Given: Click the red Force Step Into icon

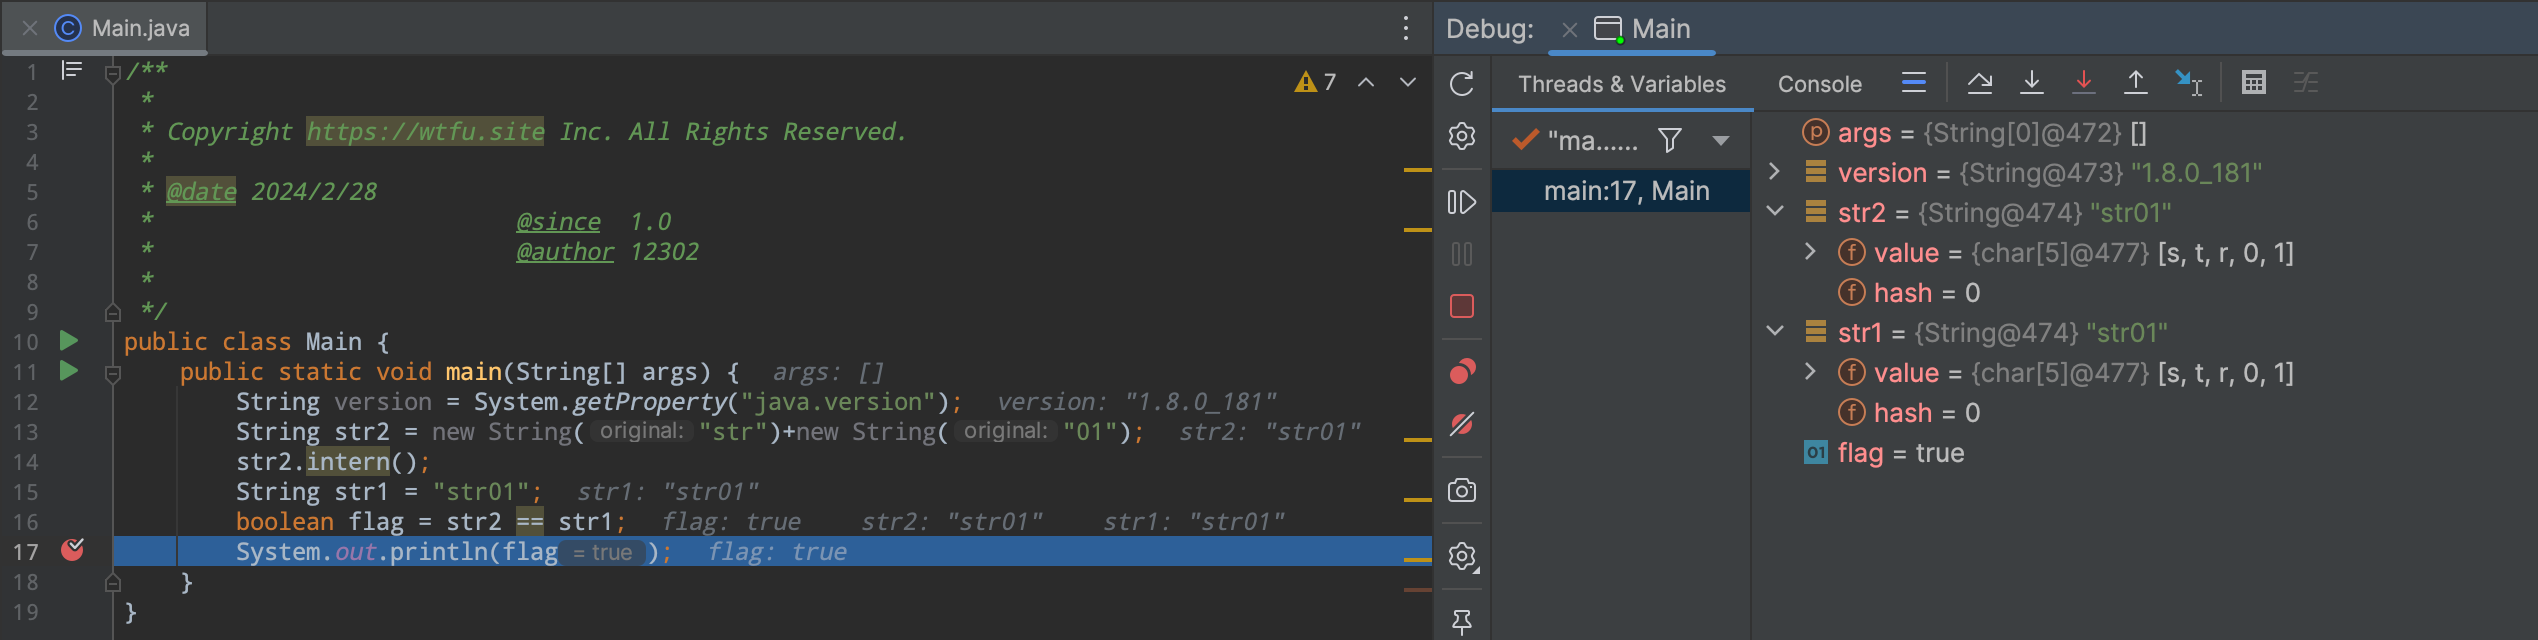Looking at the screenshot, I should point(2083,83).
